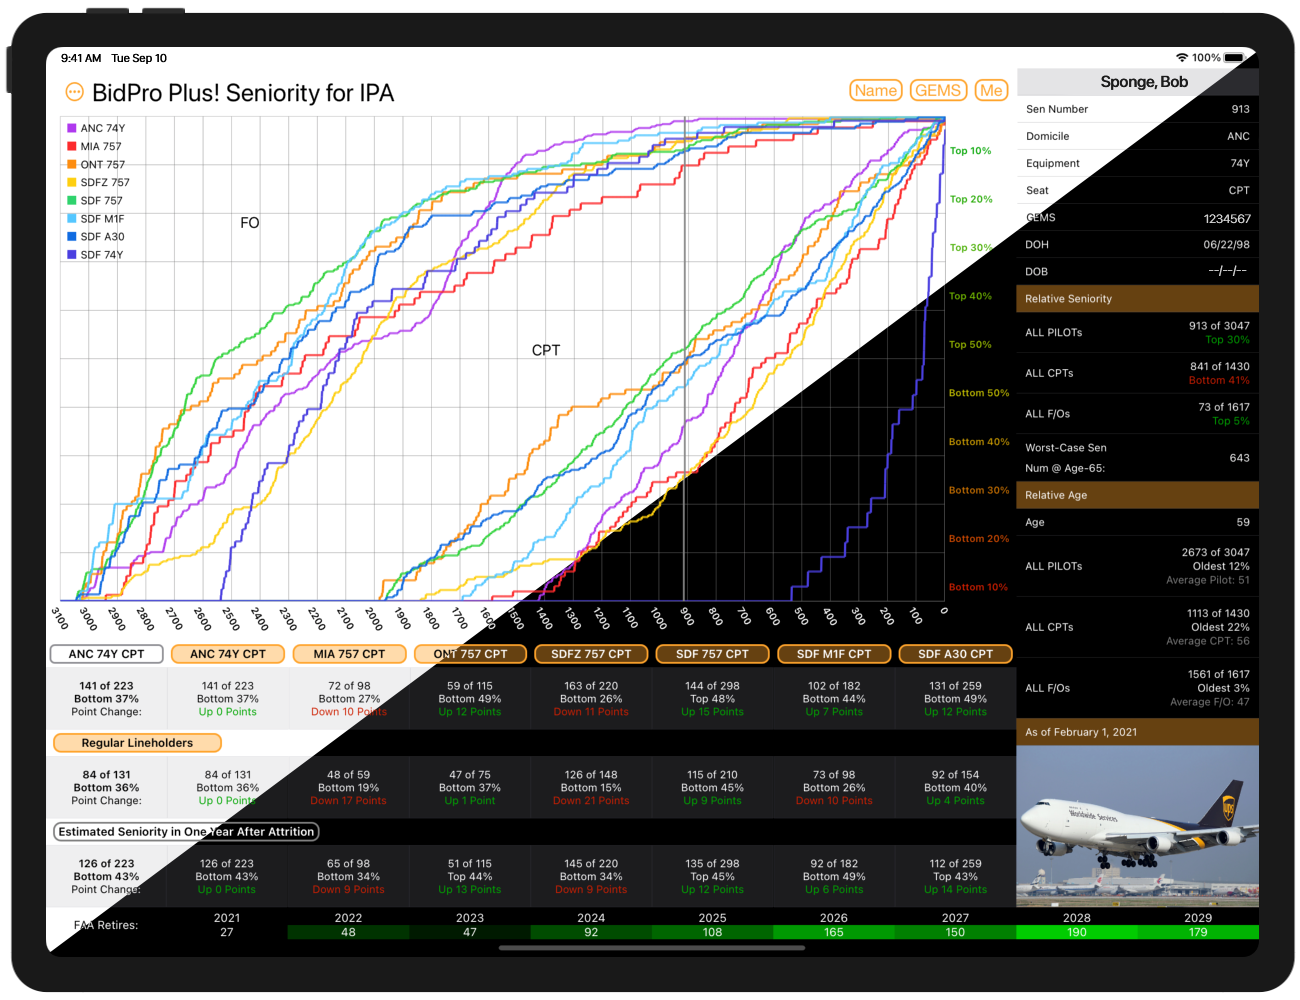This screenshot has width=1300, height=1000.
Task: Click the 2026 retirements cell showing 165
Action: (x=833, y=932)
